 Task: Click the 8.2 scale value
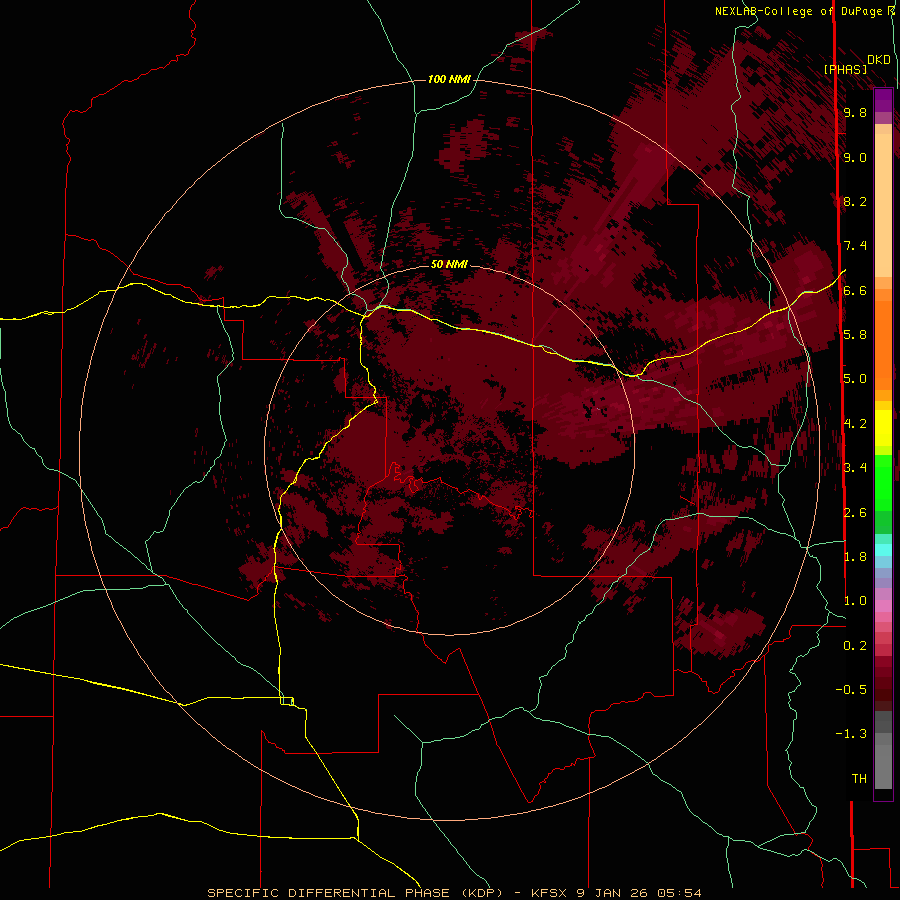(855, 201)
